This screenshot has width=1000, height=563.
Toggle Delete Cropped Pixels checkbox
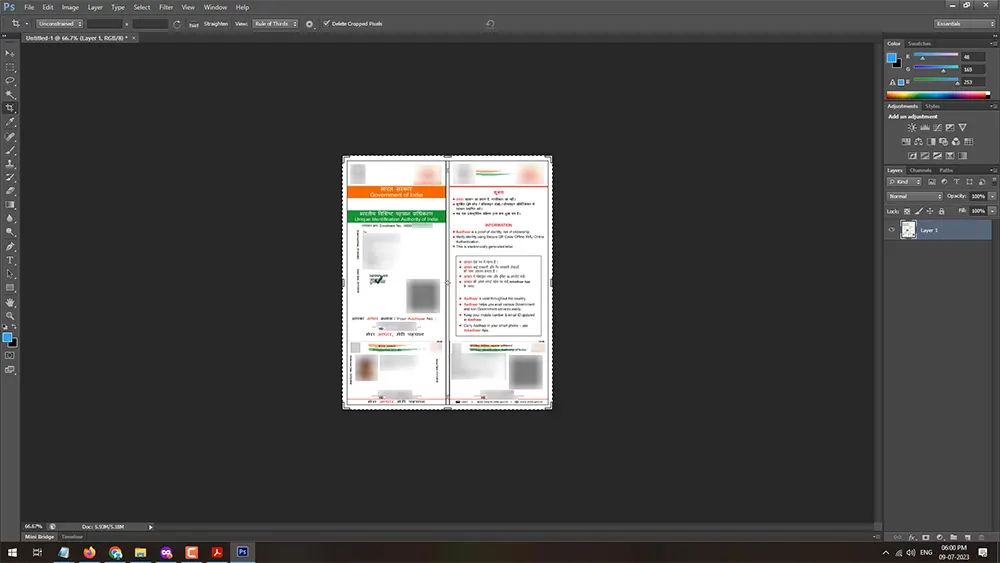327,24
